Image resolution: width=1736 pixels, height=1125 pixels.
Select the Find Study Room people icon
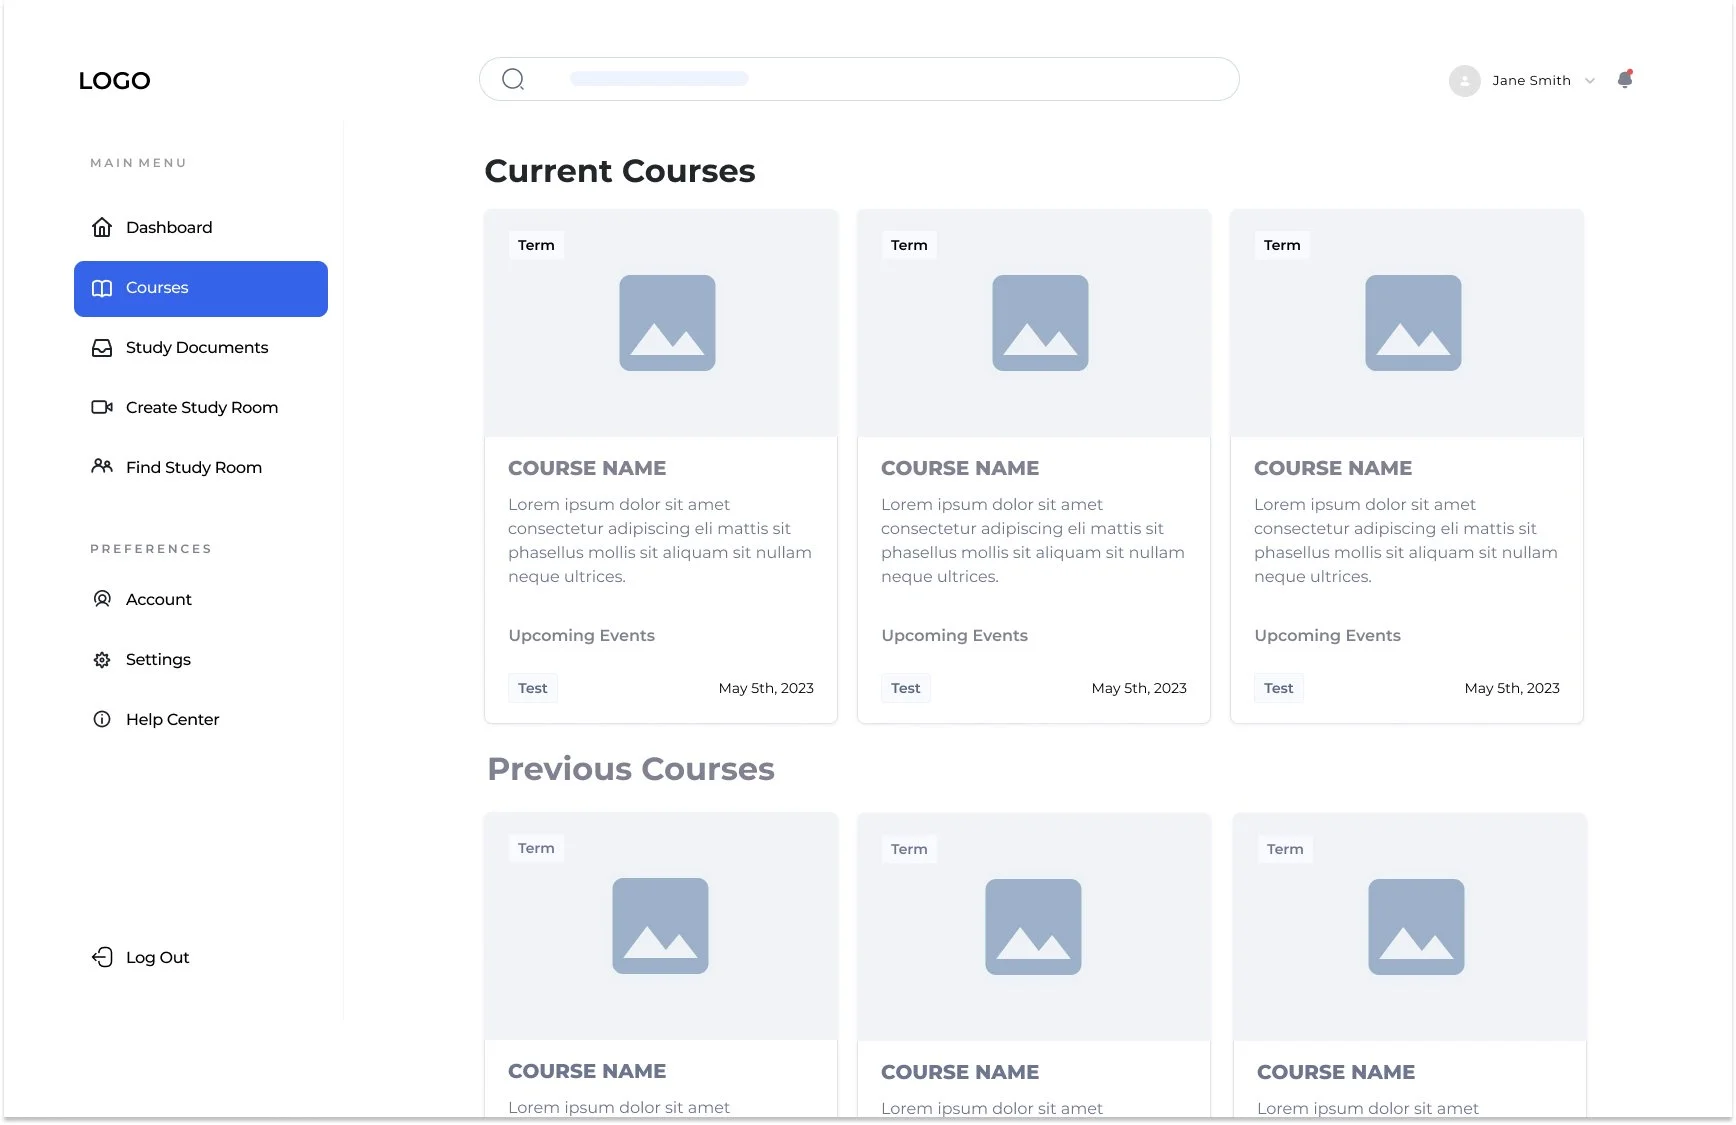pyautogui.click(x=102, y=467)
